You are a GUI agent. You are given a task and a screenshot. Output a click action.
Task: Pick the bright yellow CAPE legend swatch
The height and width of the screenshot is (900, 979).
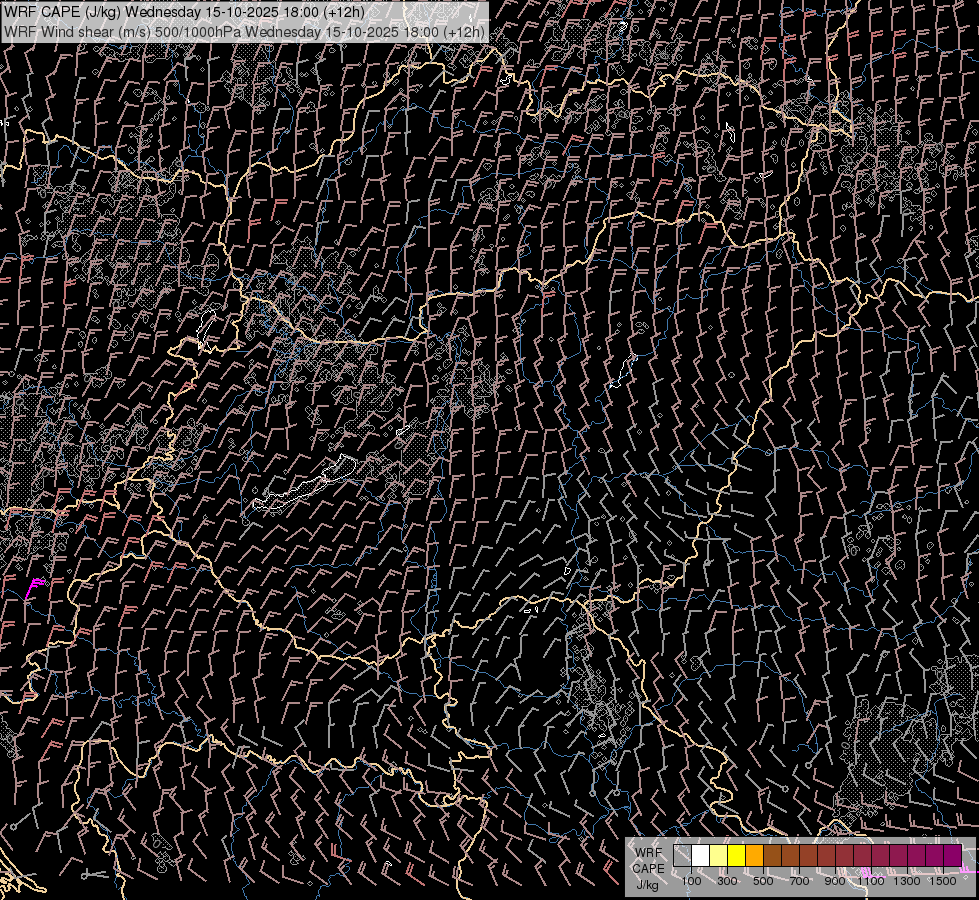point(736,856)
